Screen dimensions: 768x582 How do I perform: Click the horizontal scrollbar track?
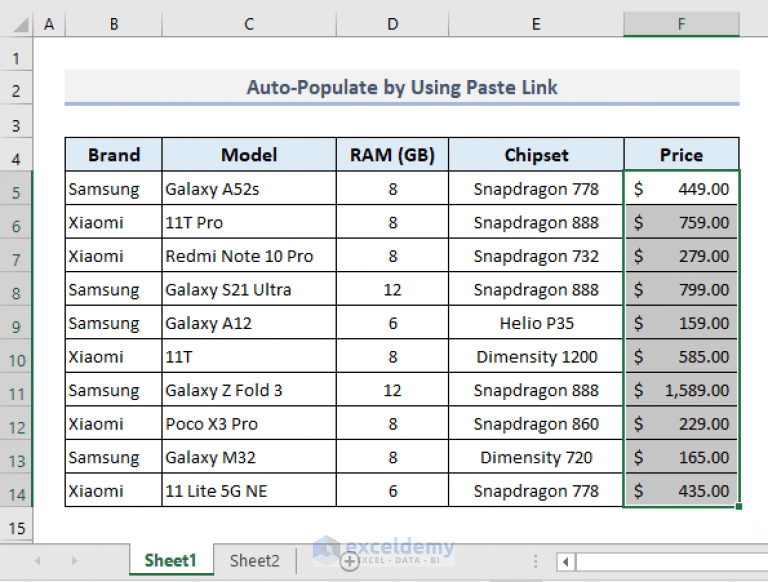click(x=672, y=561)
